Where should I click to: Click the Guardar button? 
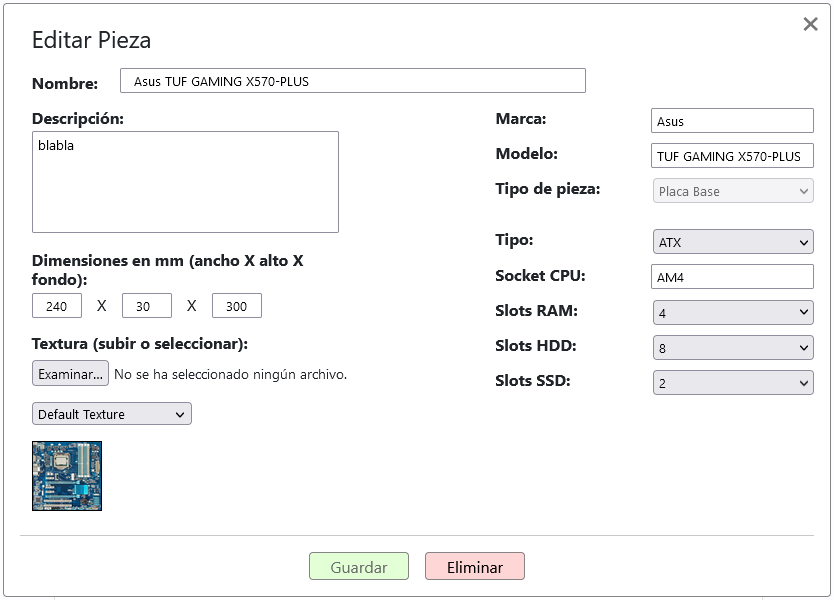[x=359, y=566]
